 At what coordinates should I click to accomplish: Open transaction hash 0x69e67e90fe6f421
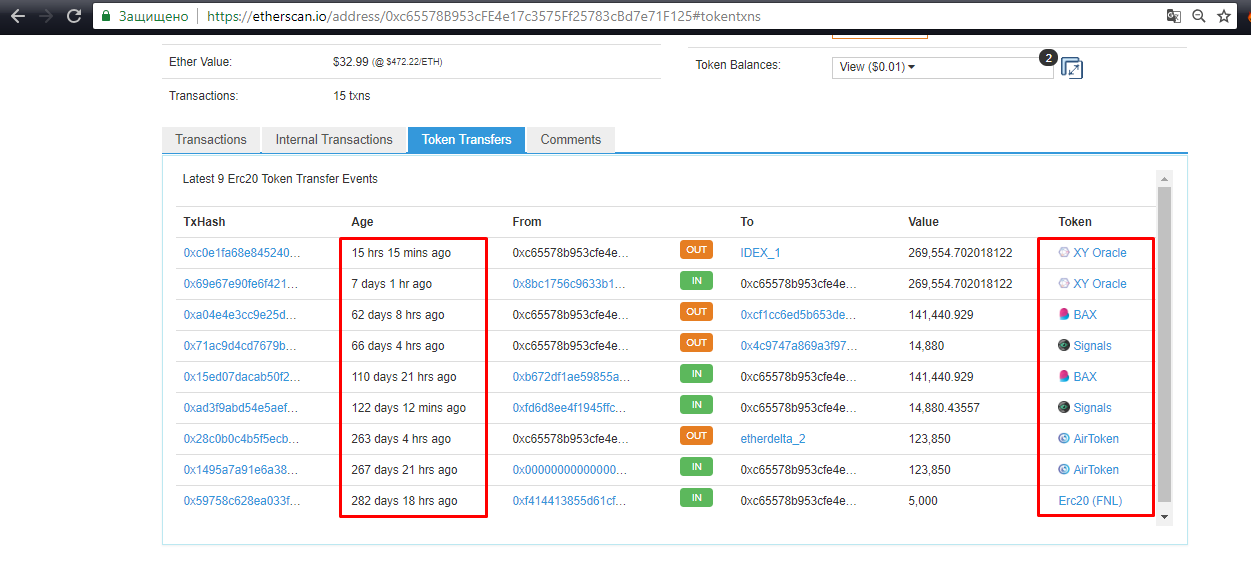(241, 284)
